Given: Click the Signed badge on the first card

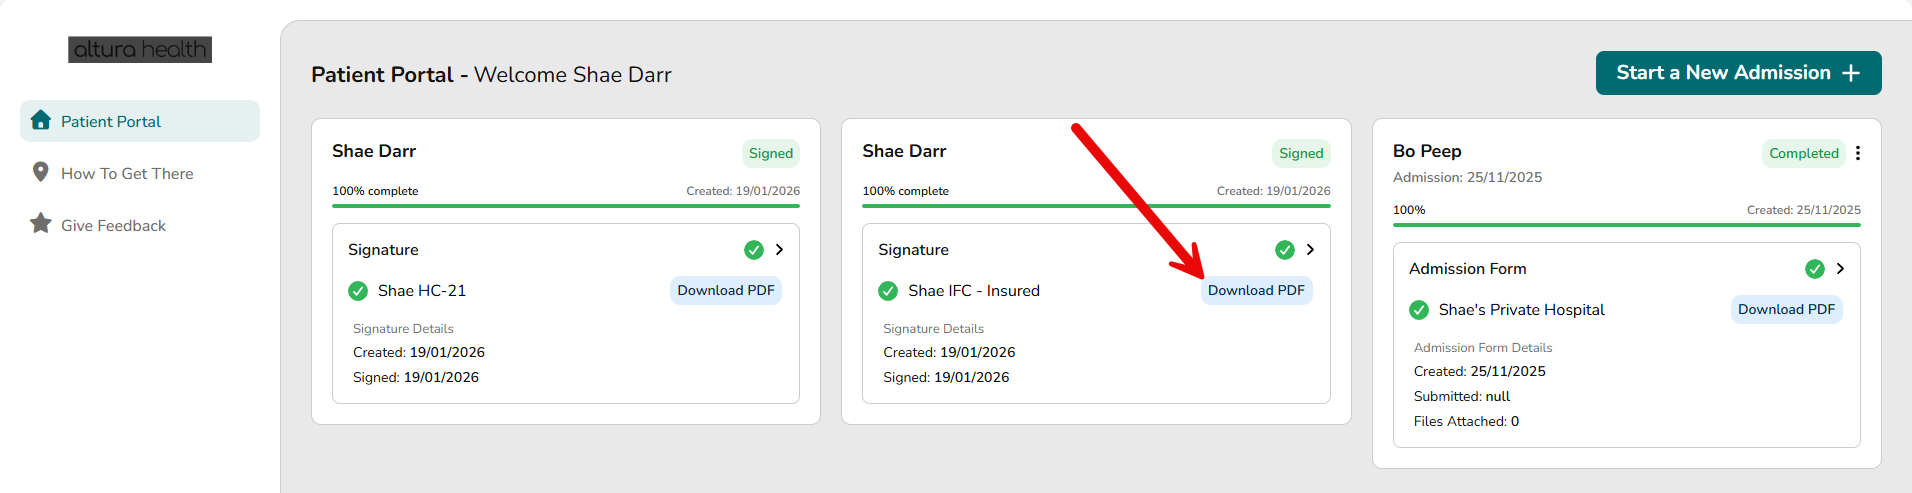Looking at the screenshot, I should click(x=771, y=153).
